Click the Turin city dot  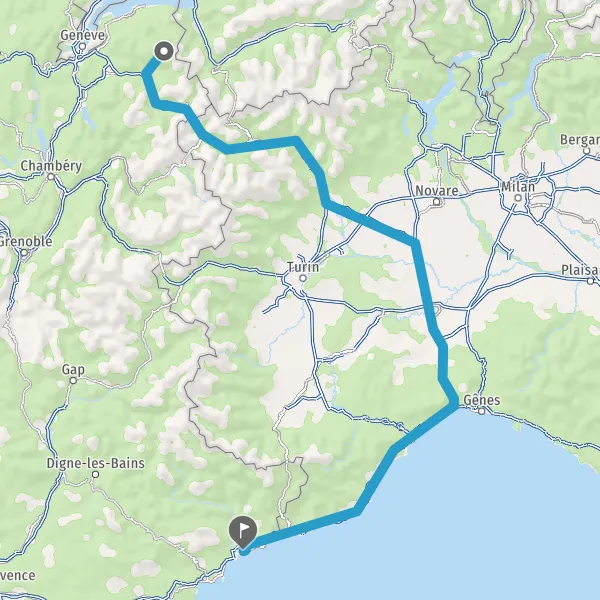[x=303, y=278]
